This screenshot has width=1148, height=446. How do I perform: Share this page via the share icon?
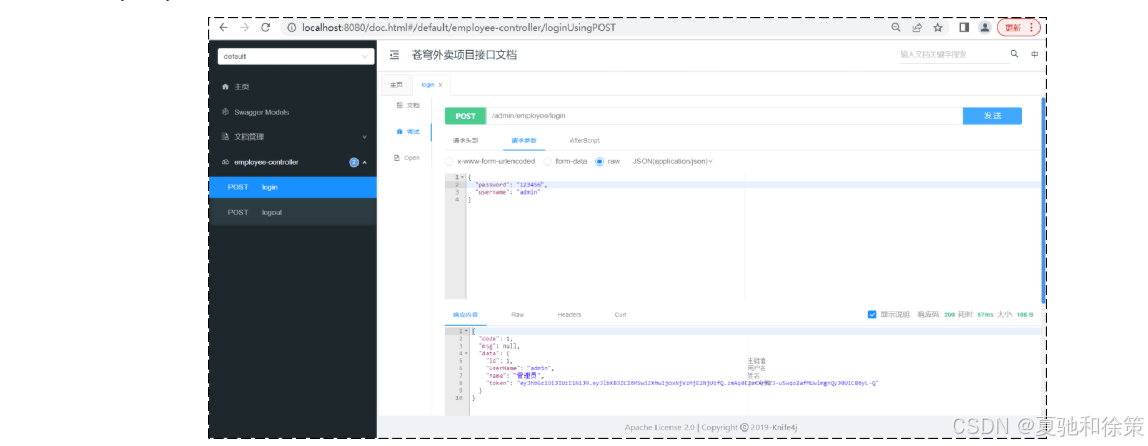click(917, 27)
